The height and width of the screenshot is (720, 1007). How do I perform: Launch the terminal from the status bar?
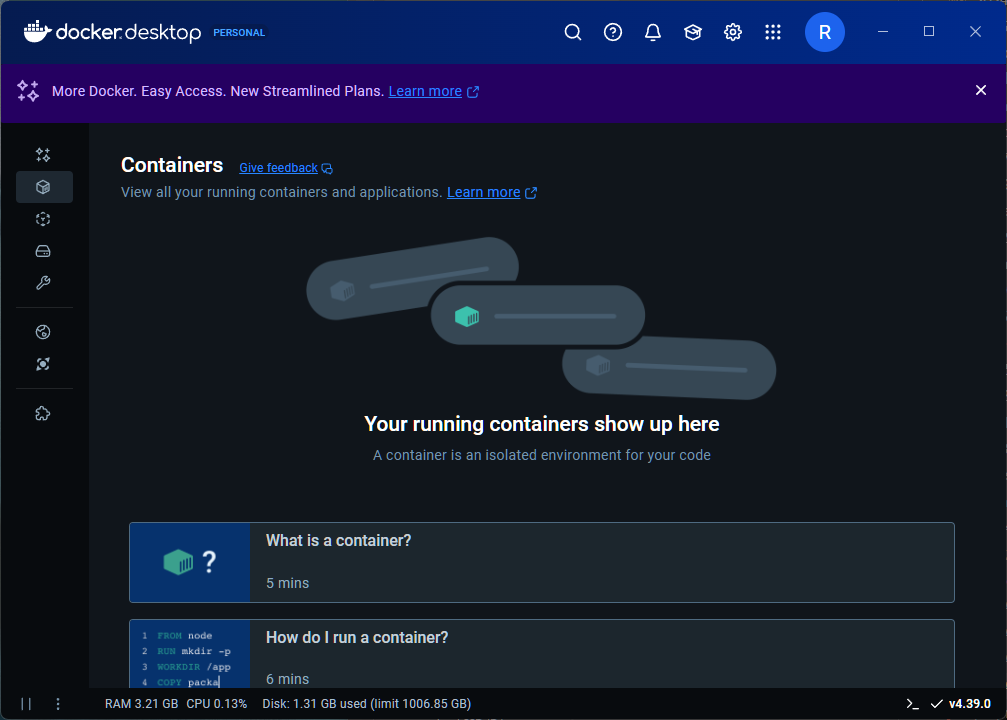pos(912,703)
